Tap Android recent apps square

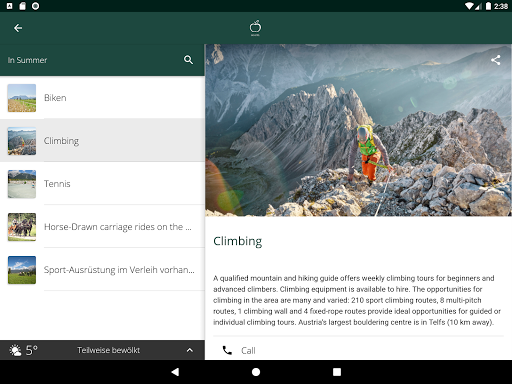pyautogui.click(x=337, y=372)
